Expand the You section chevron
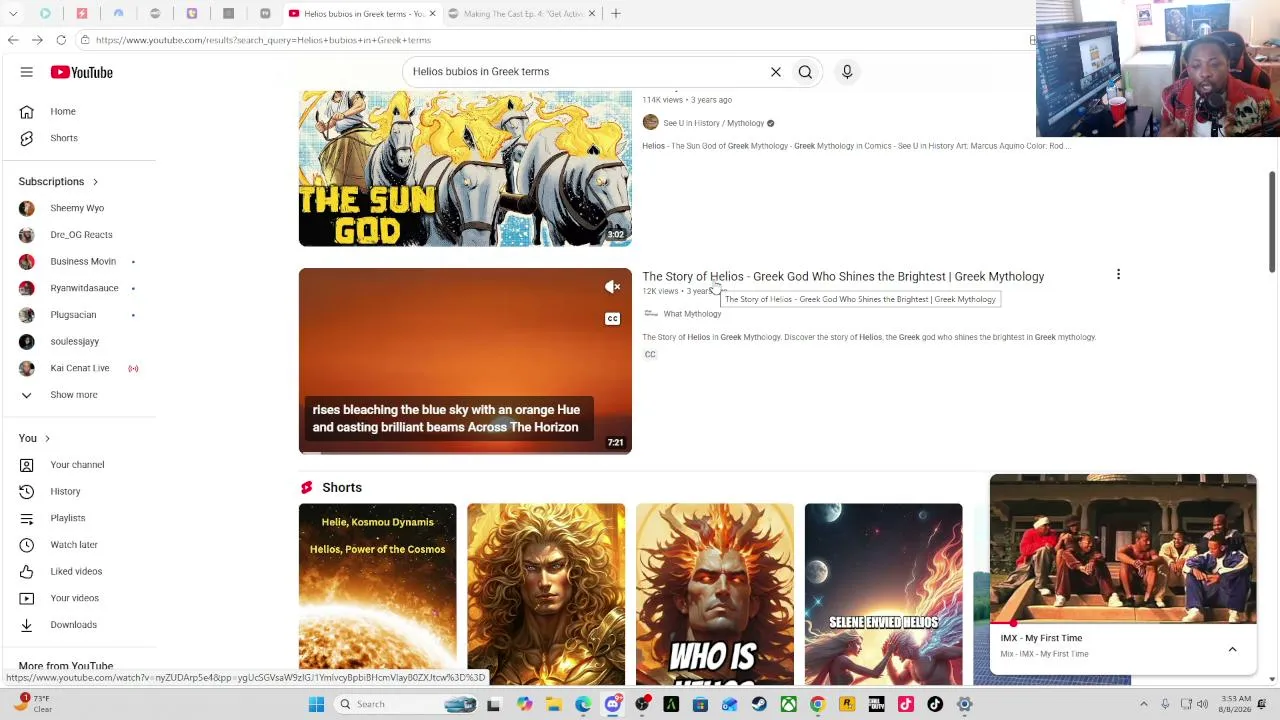This screenshot has width=1280, height=720. click(x=47, y=439)
